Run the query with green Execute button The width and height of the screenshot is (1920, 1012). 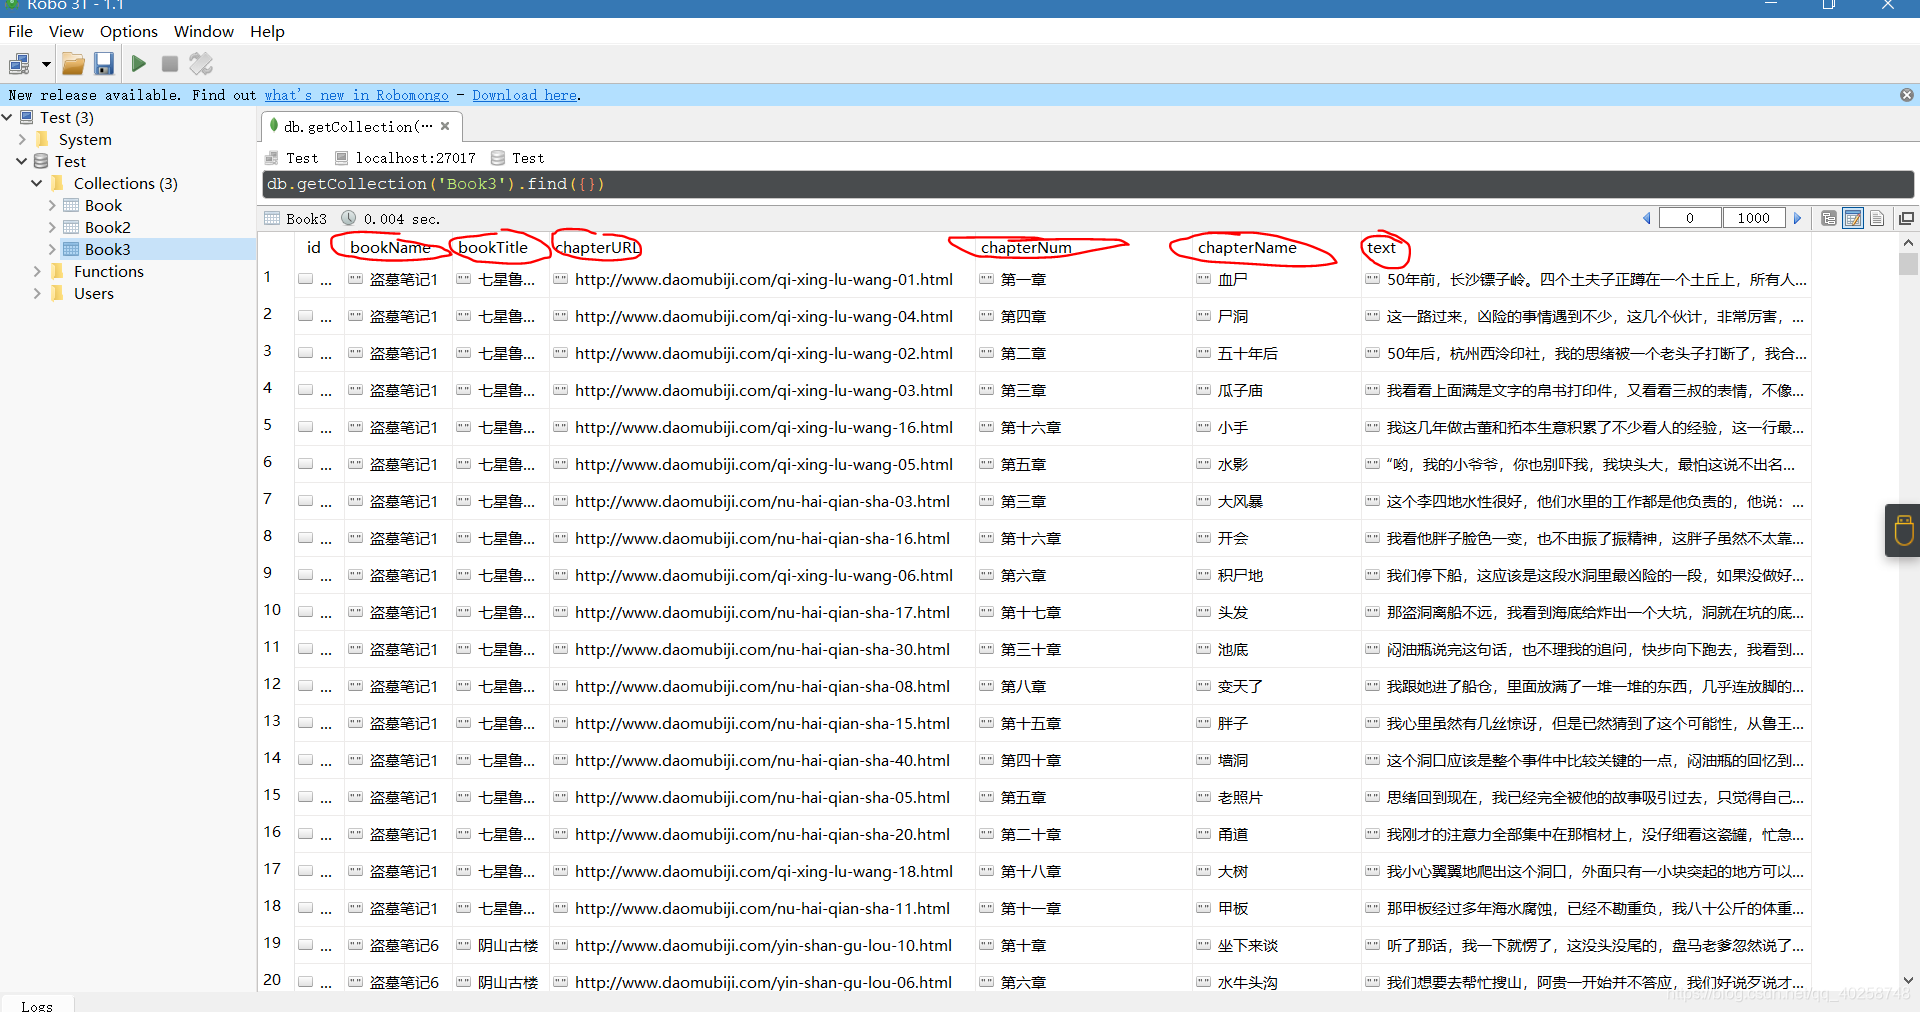coord(138,64)
